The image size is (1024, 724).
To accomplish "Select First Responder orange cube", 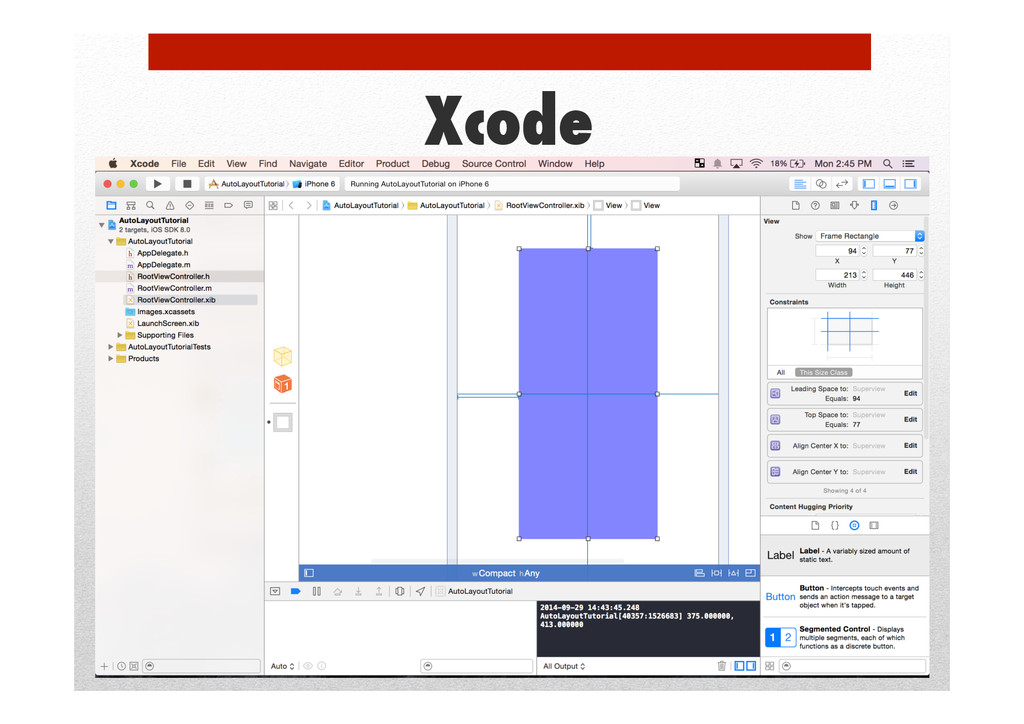I will [283, 384].
